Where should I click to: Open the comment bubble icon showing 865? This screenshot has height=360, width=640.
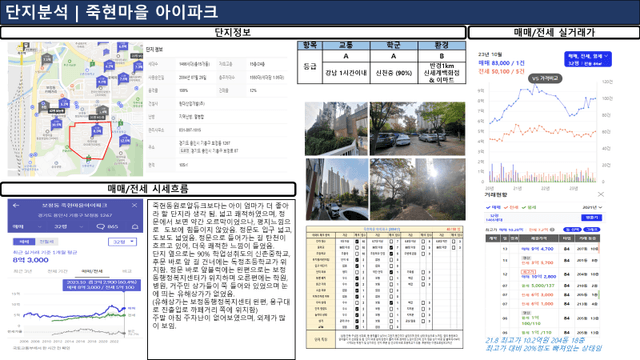(x=100, y=227)
